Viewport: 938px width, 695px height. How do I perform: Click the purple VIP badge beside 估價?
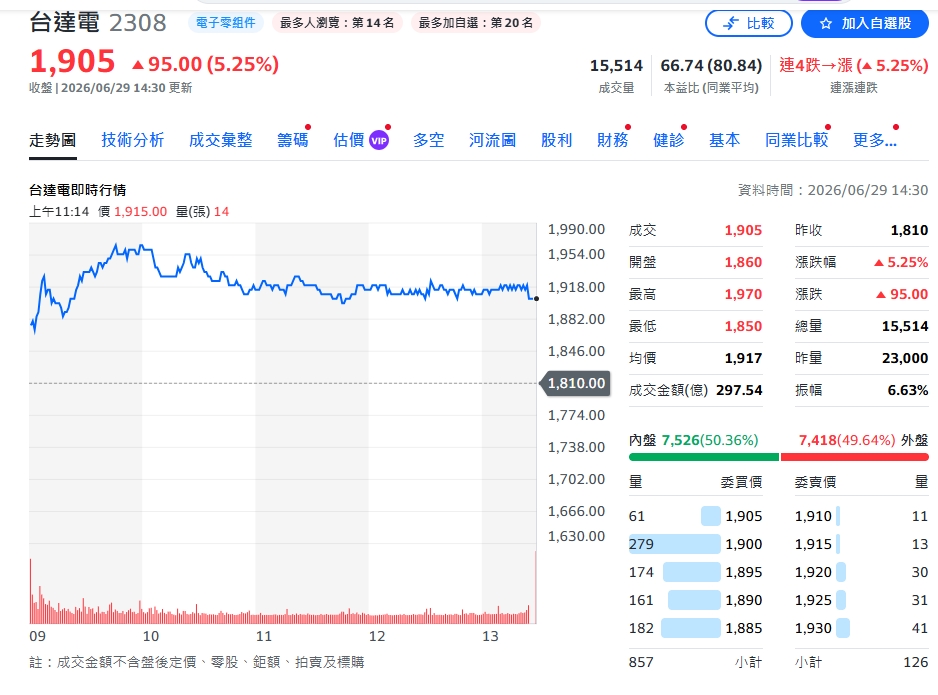379,141
